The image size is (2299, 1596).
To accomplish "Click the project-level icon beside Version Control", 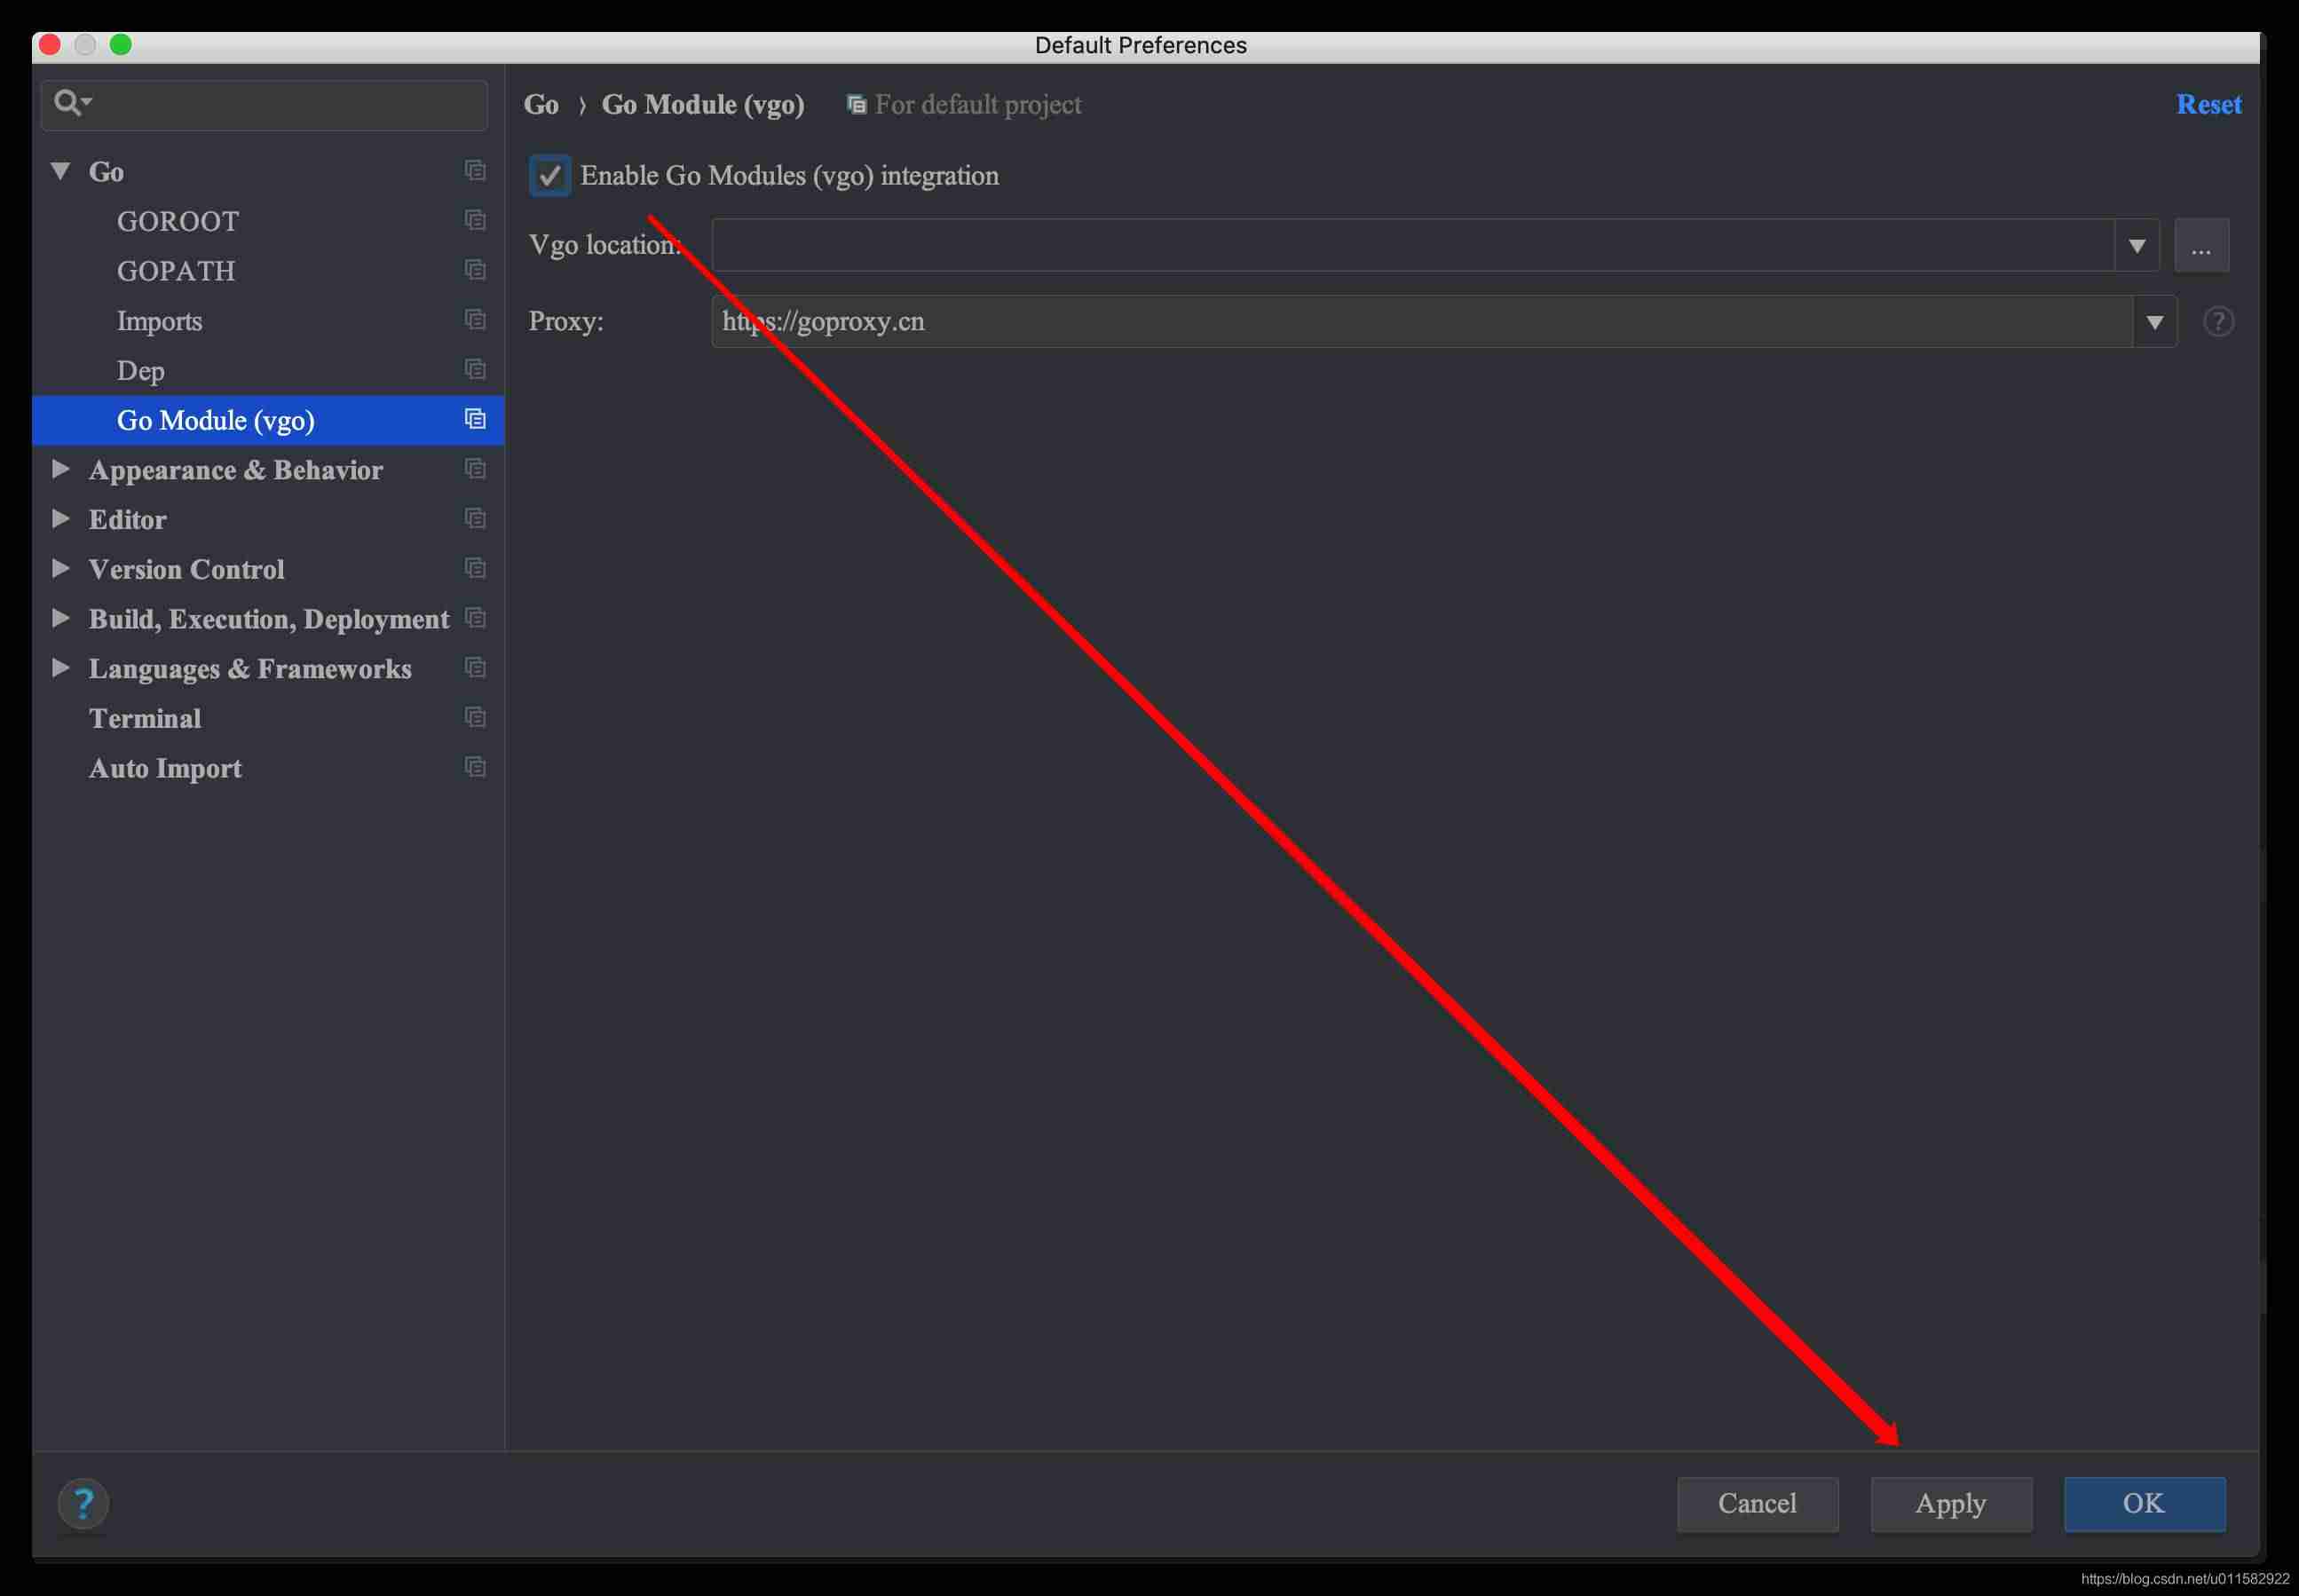I will click(x=476, y=568).
